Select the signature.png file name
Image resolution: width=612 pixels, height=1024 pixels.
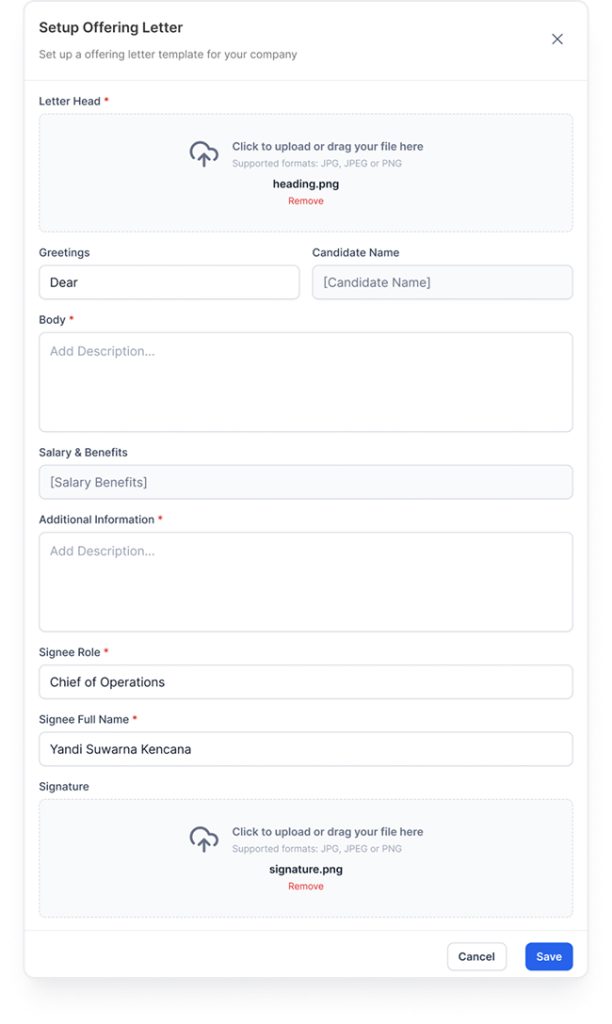(x=306, y=869)
